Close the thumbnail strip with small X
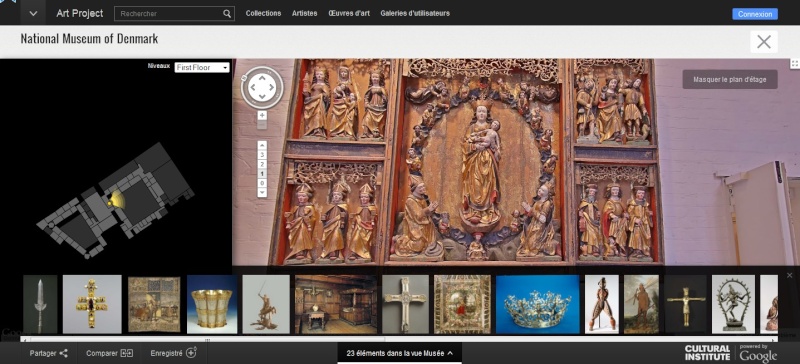The image size is (800, 364). tap(790, 276)
